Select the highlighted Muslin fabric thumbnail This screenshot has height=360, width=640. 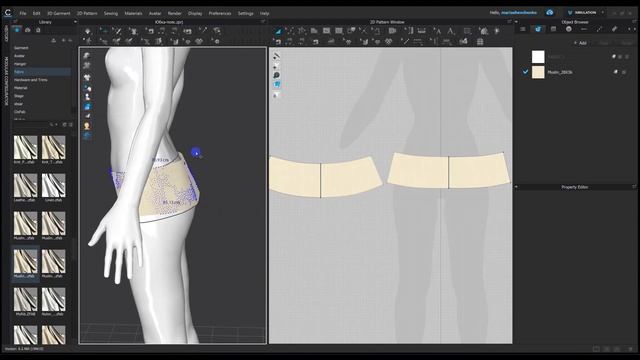click(x=25, y=264)
